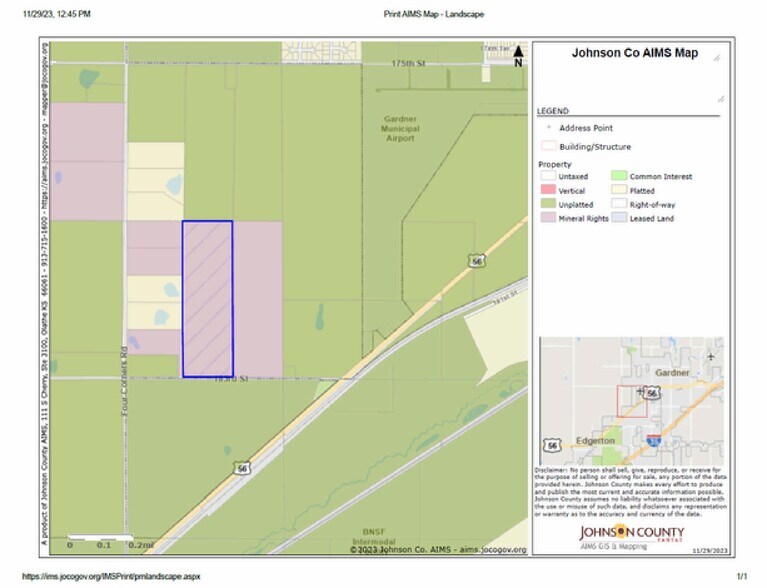Click the US 56 shield left of Edgerton
The width and height of the screenshot is (767, 588).
pos(552,444)
